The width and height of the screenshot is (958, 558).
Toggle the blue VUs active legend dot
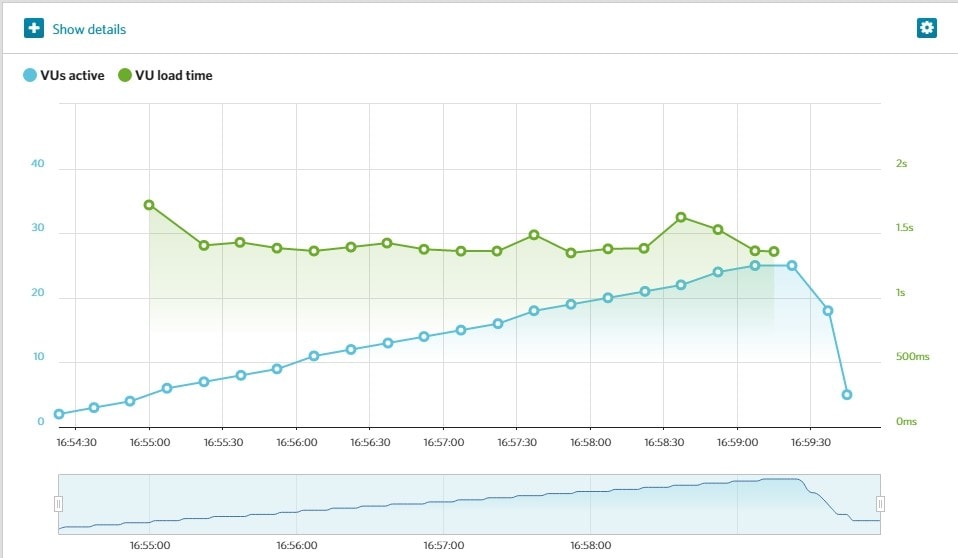(29, 75)
